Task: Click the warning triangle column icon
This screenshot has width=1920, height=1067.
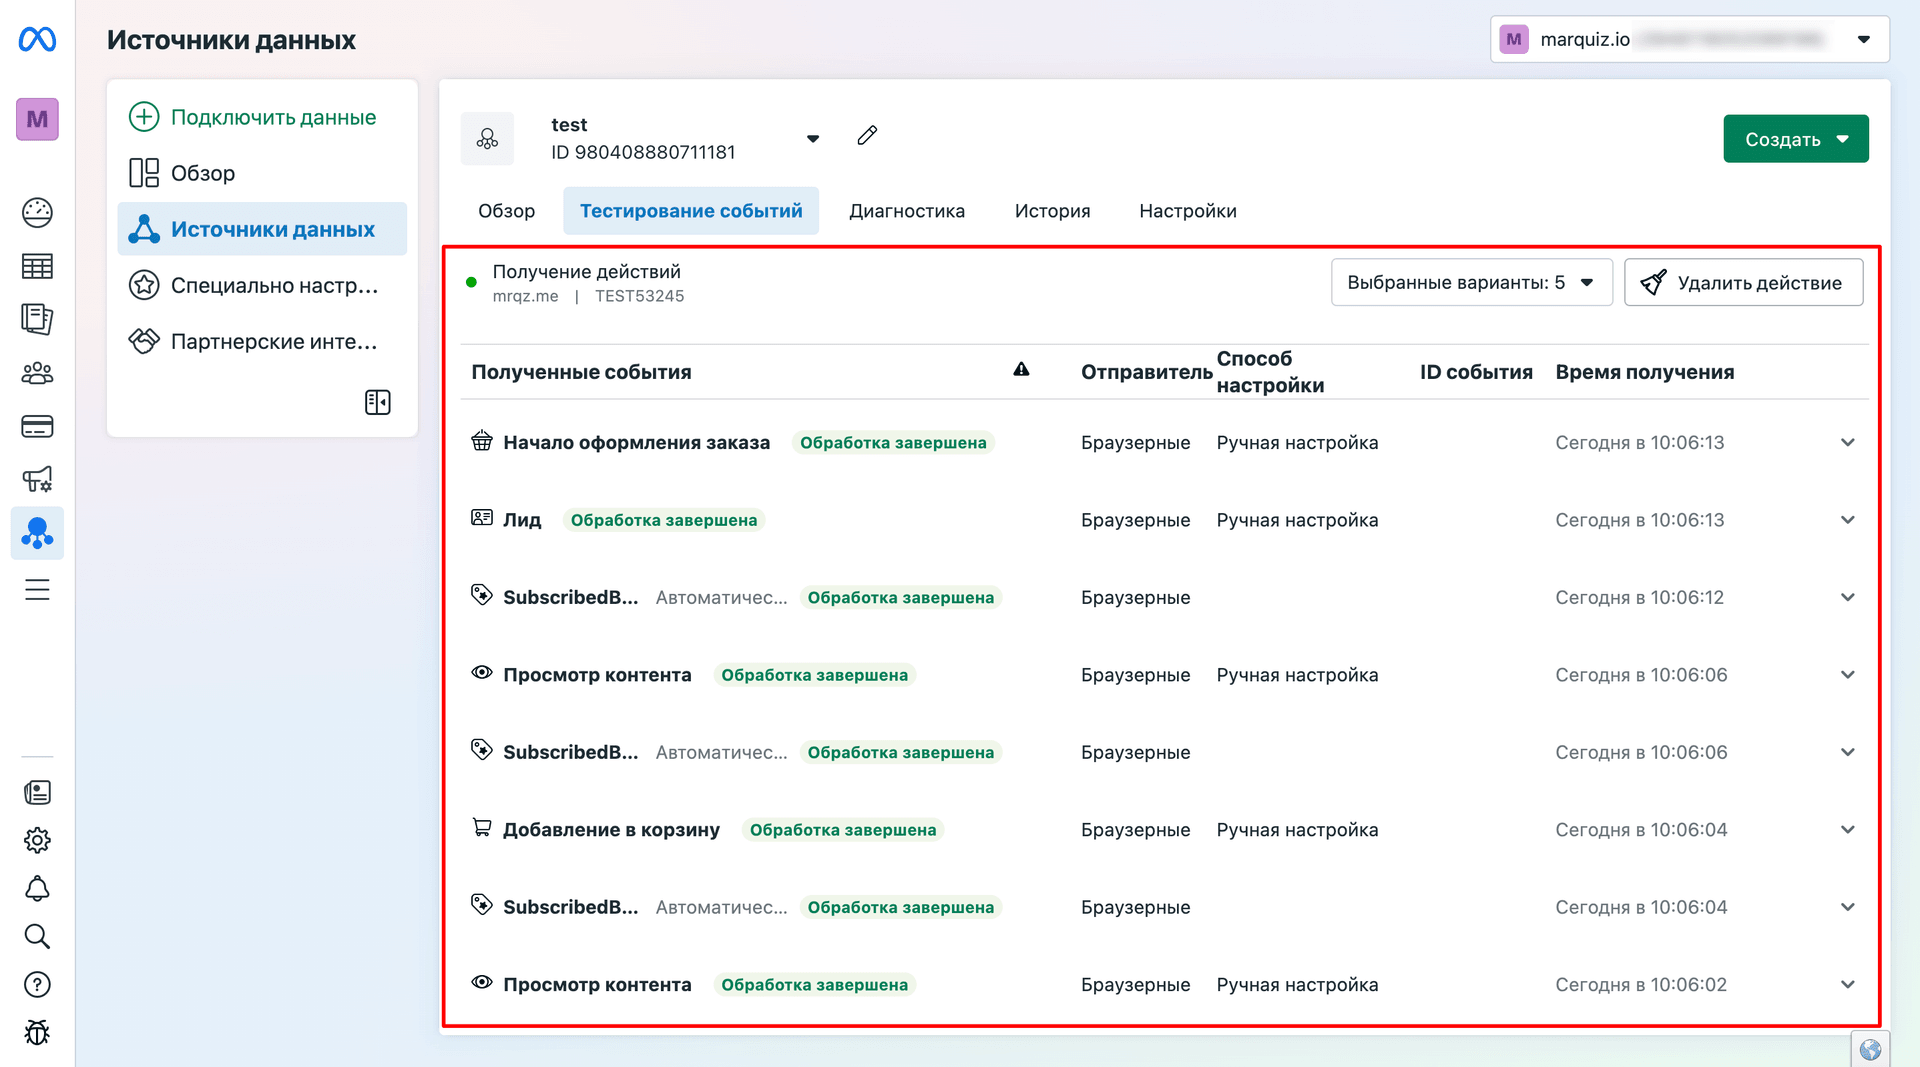Action: tap(1021, 370)
